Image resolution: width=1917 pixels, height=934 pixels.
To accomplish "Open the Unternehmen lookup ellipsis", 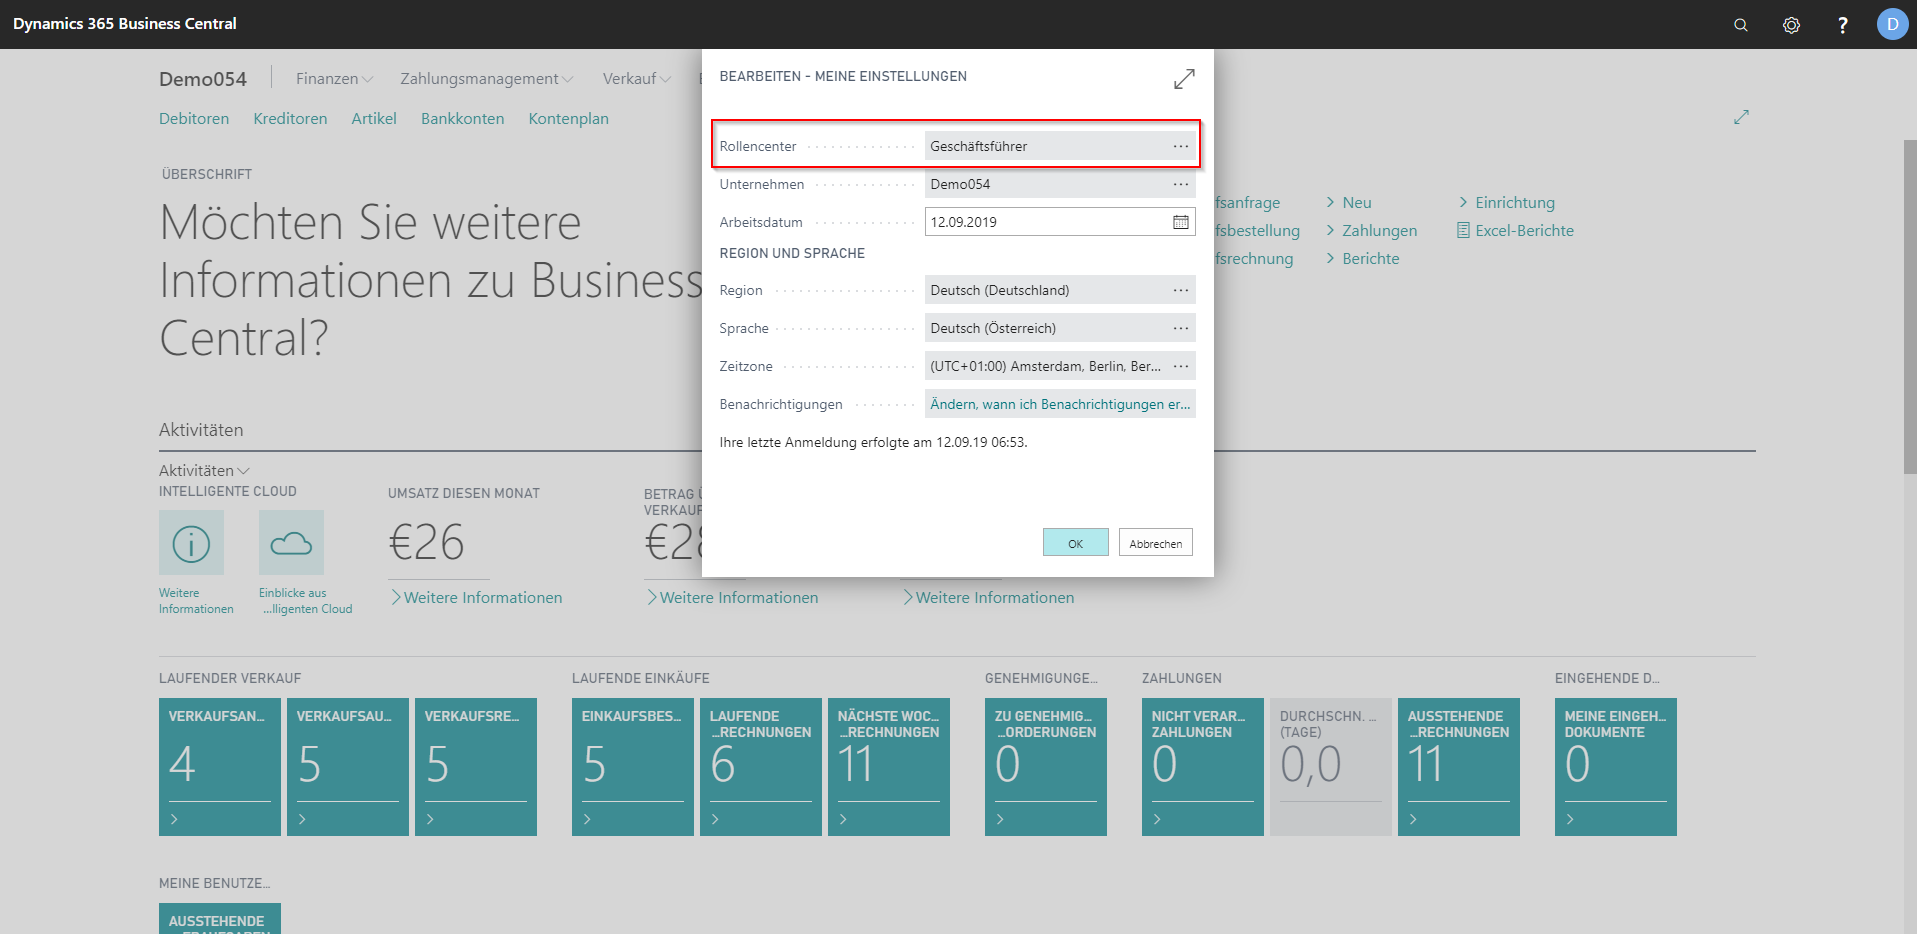I will click(x=1181, y=184).
